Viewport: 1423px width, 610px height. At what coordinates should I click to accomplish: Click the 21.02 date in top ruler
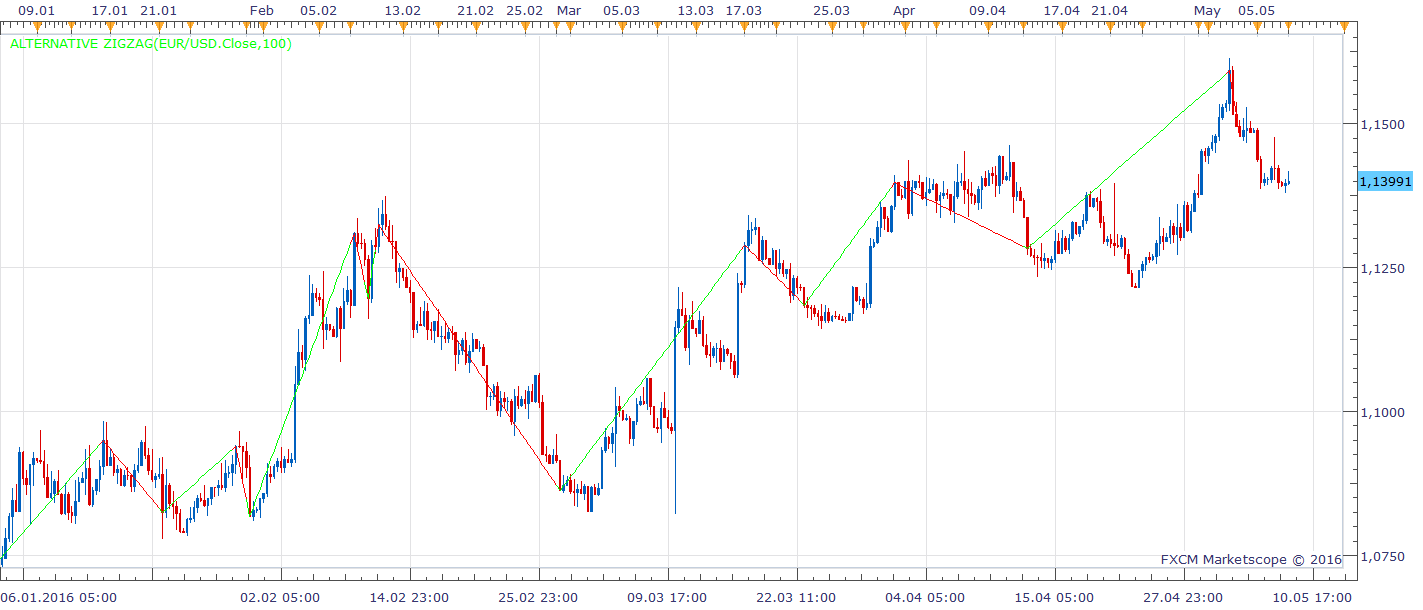point(476,9)
